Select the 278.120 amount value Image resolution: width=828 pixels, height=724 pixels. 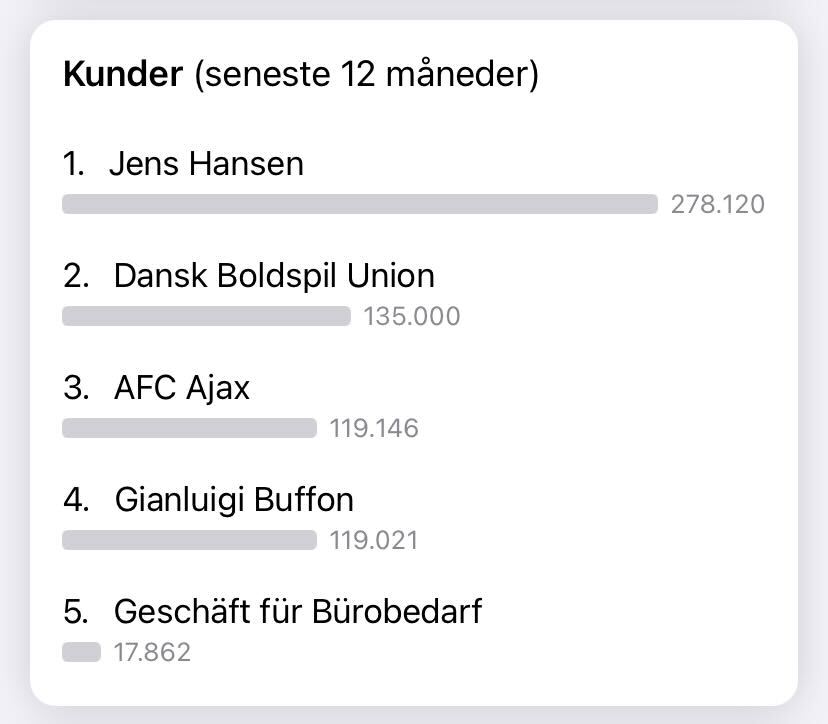coord(718,204)
